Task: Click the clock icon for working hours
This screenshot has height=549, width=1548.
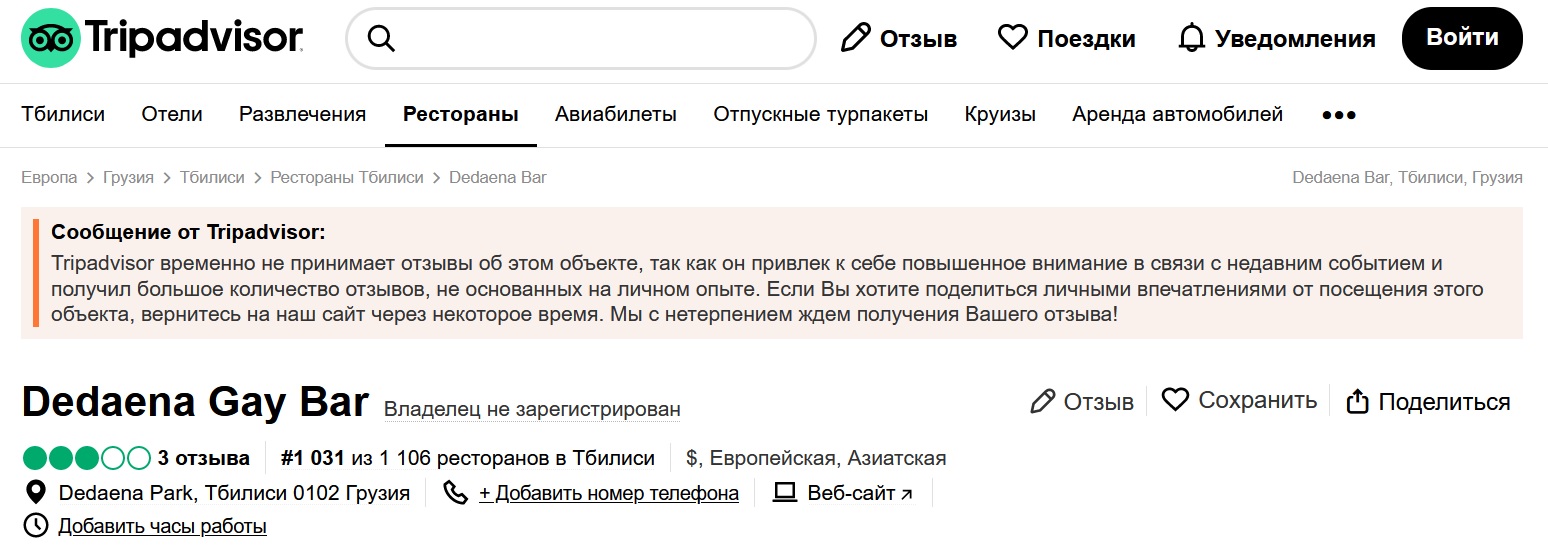Action: point(35,525)
